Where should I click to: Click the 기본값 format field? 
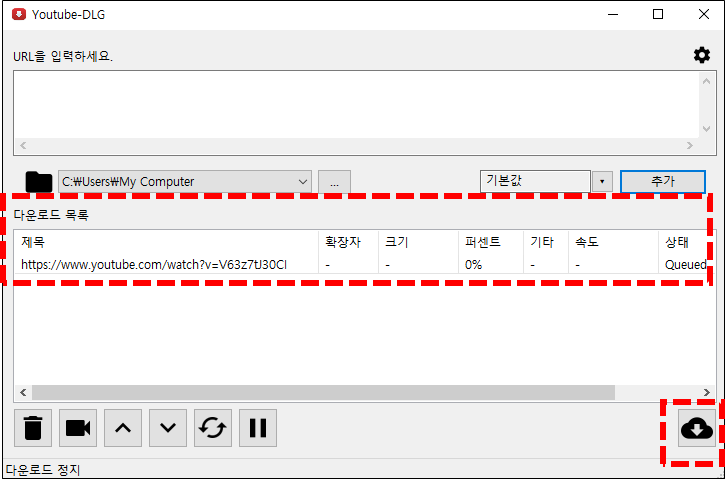535,181
